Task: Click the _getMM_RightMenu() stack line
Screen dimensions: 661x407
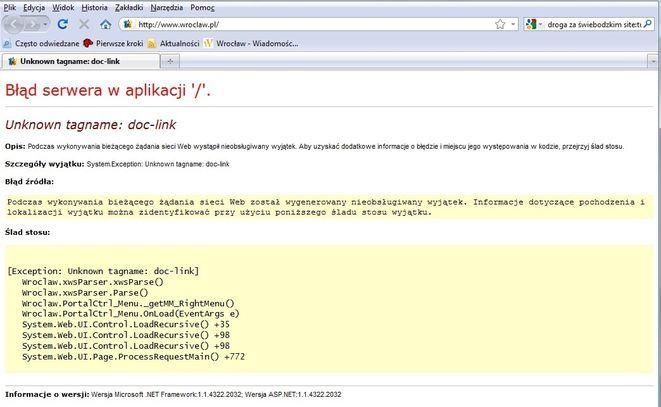Action: pyautogui.click(x=128, y=303)
